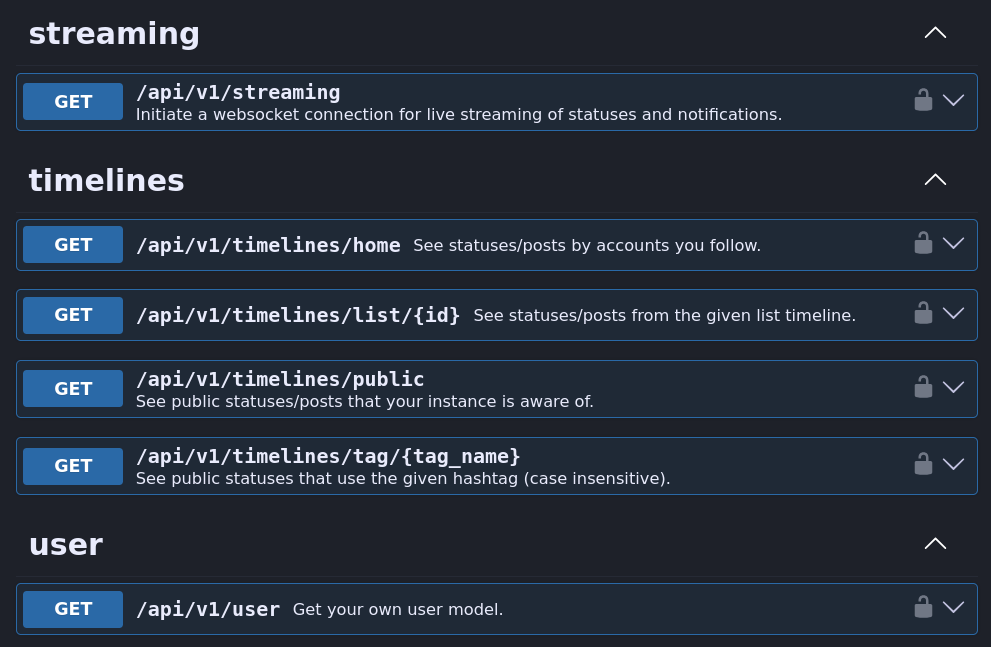Open the /api/v1/timelines/tag/{tag_name} path

coord(328,456)
